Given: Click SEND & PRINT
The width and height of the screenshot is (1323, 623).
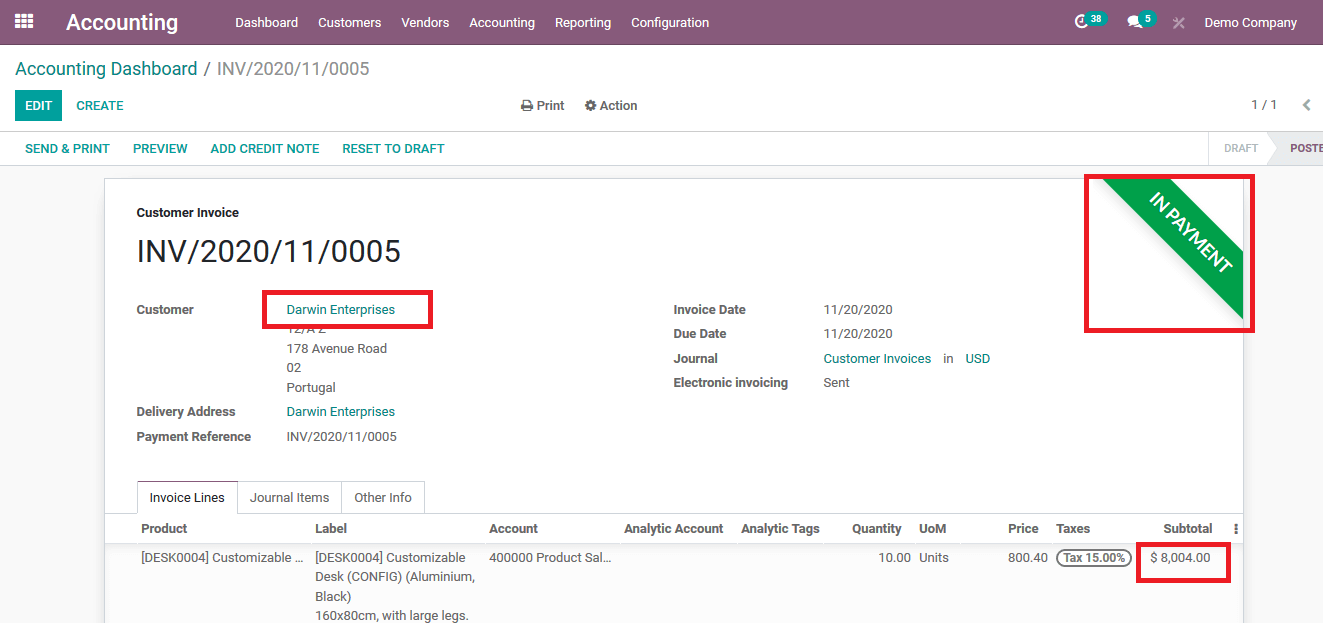Looking at the screenshot, I should pyautogui.click(x=67, y=148).
